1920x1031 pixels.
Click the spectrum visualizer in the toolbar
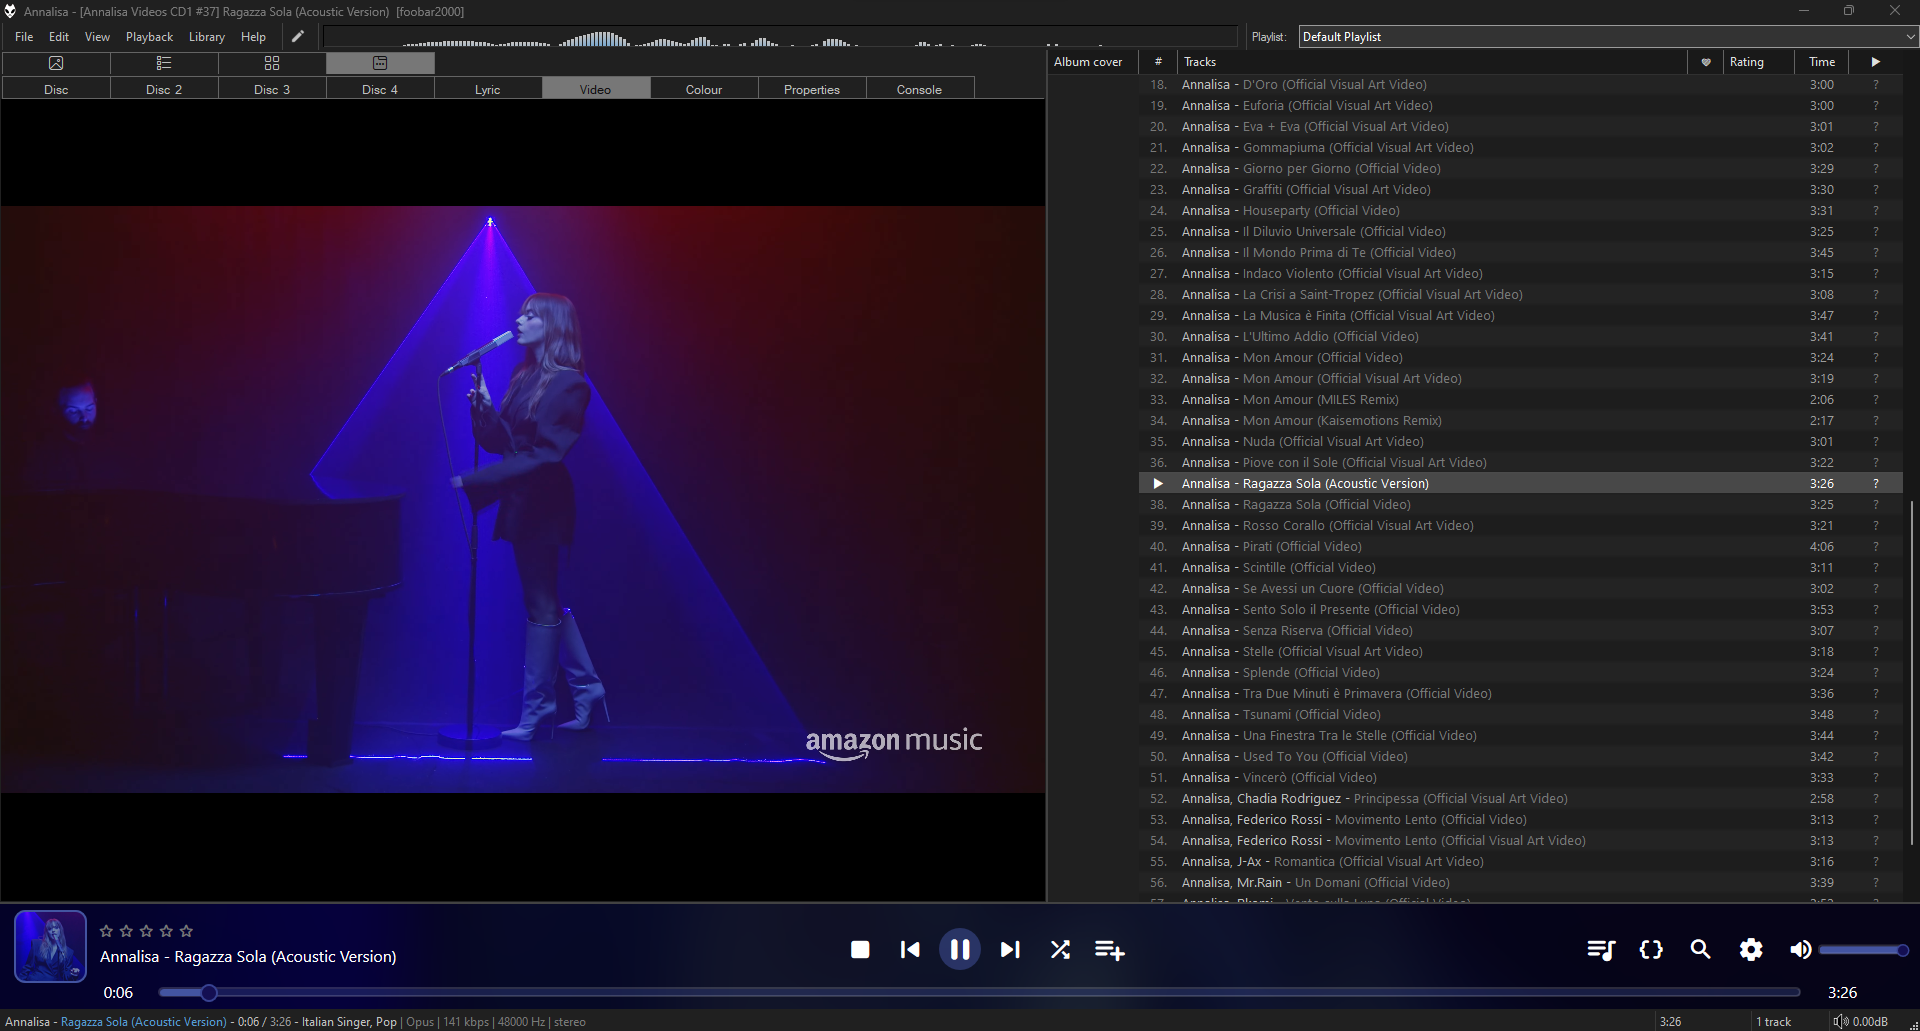780,37
